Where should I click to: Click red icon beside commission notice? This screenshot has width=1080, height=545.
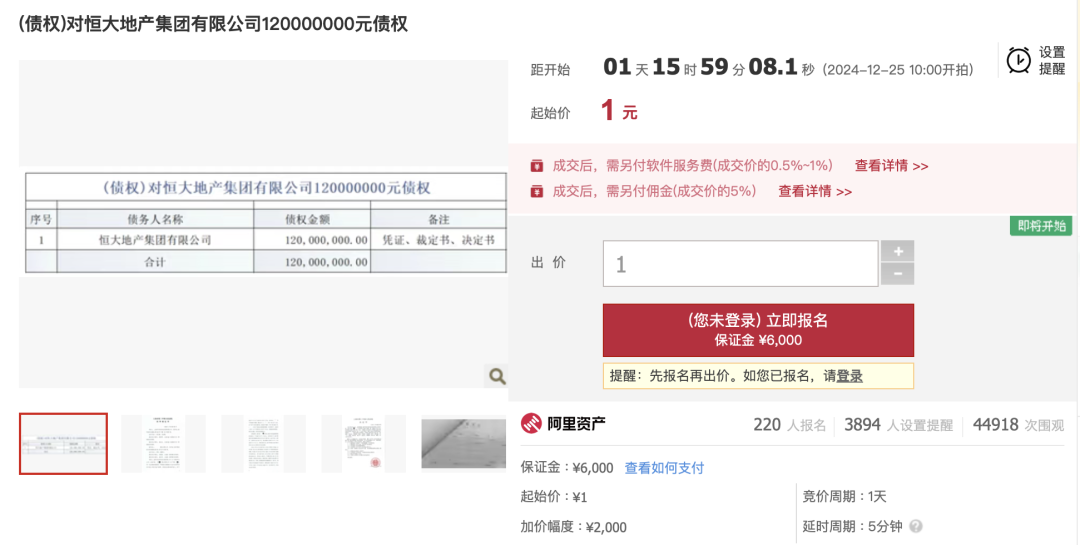pyautogui.click(x=537, y=191)
